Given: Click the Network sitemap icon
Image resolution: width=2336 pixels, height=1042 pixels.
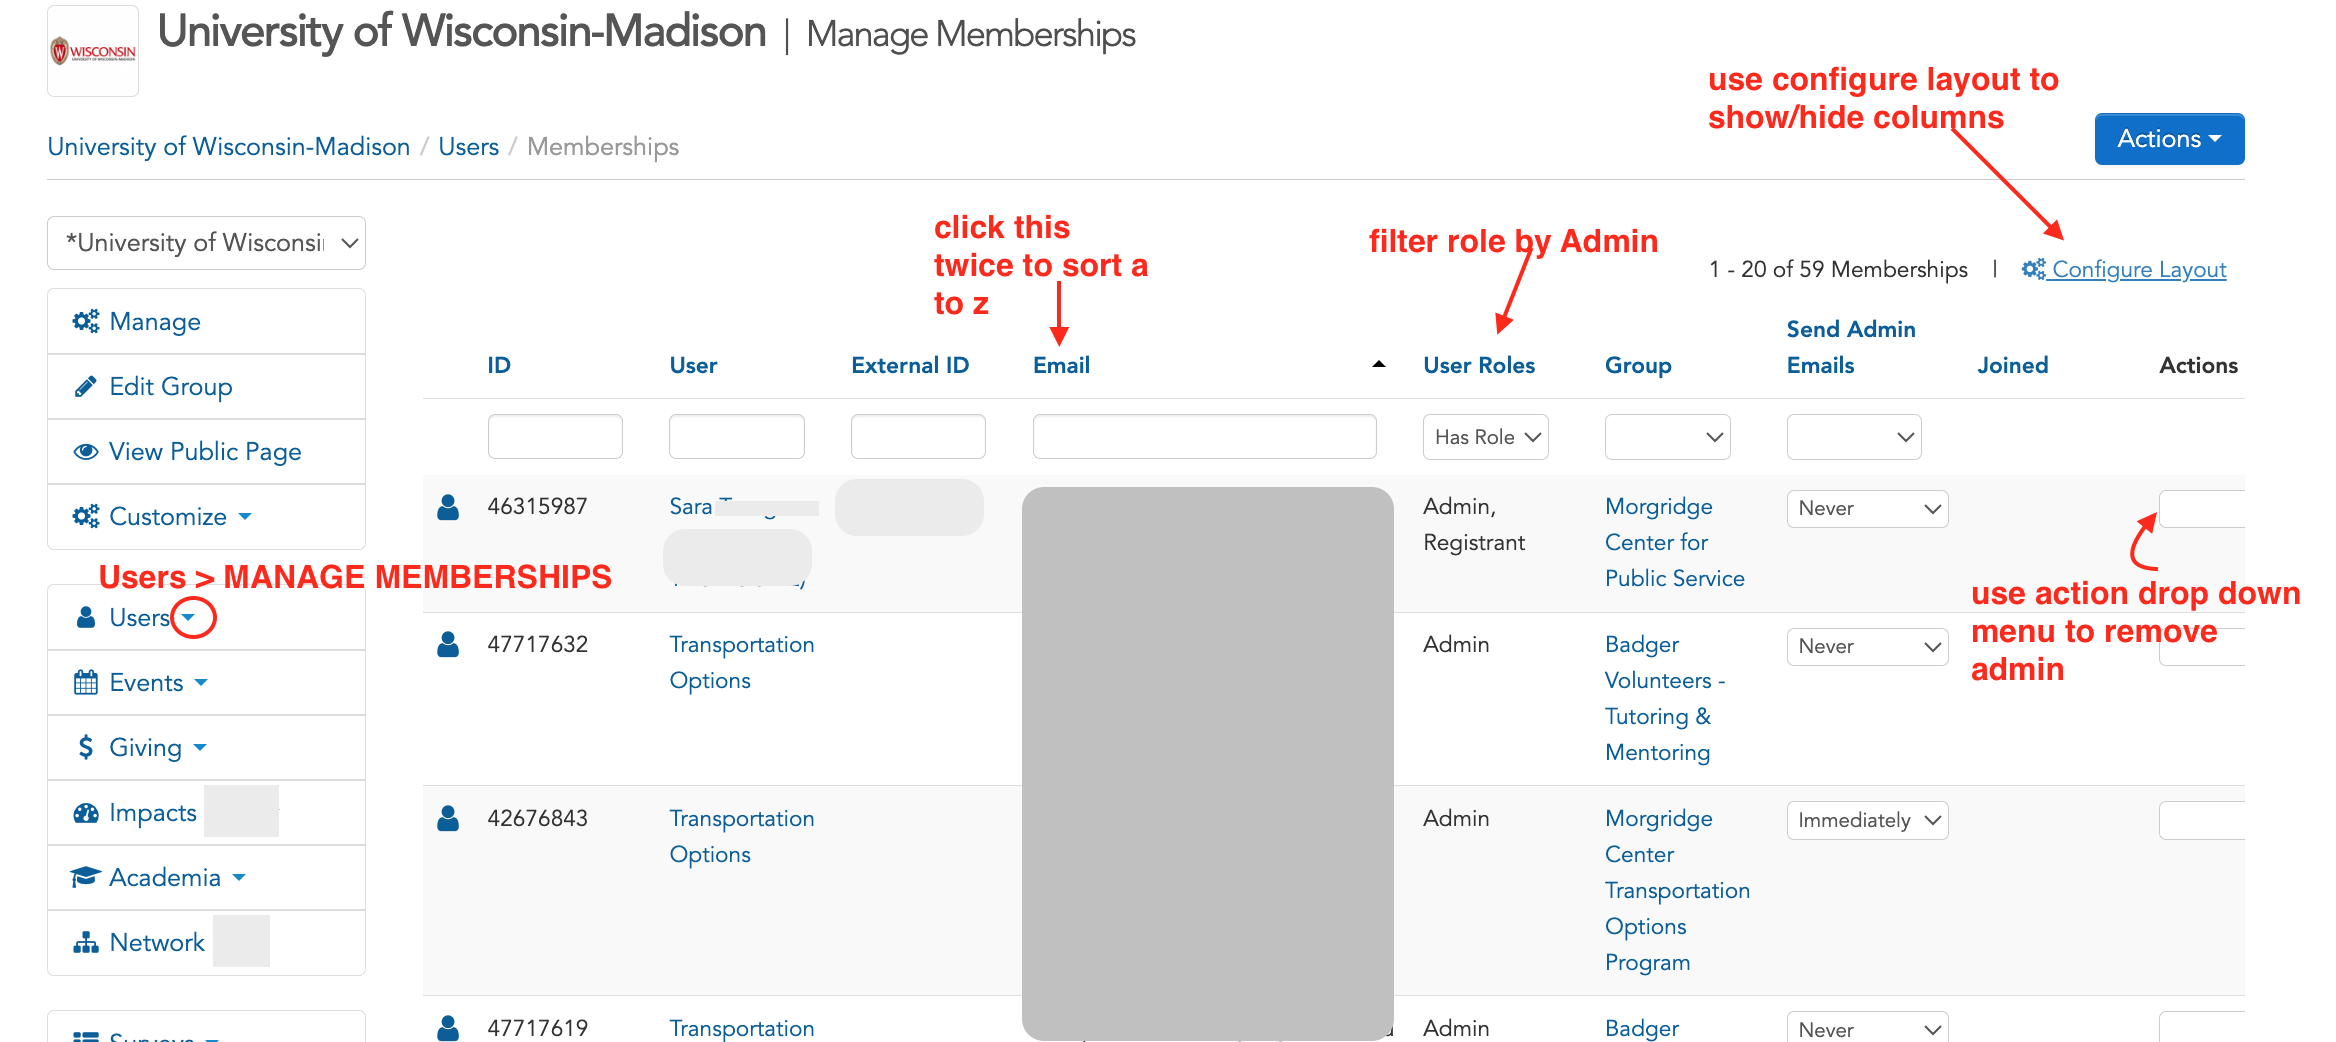Looking at the screenshot, I should (86, 942).
